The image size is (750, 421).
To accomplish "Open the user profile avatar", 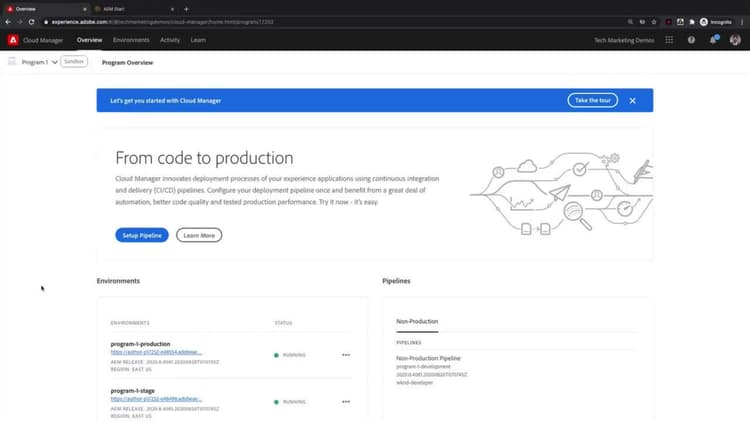I will coord(735,40).
